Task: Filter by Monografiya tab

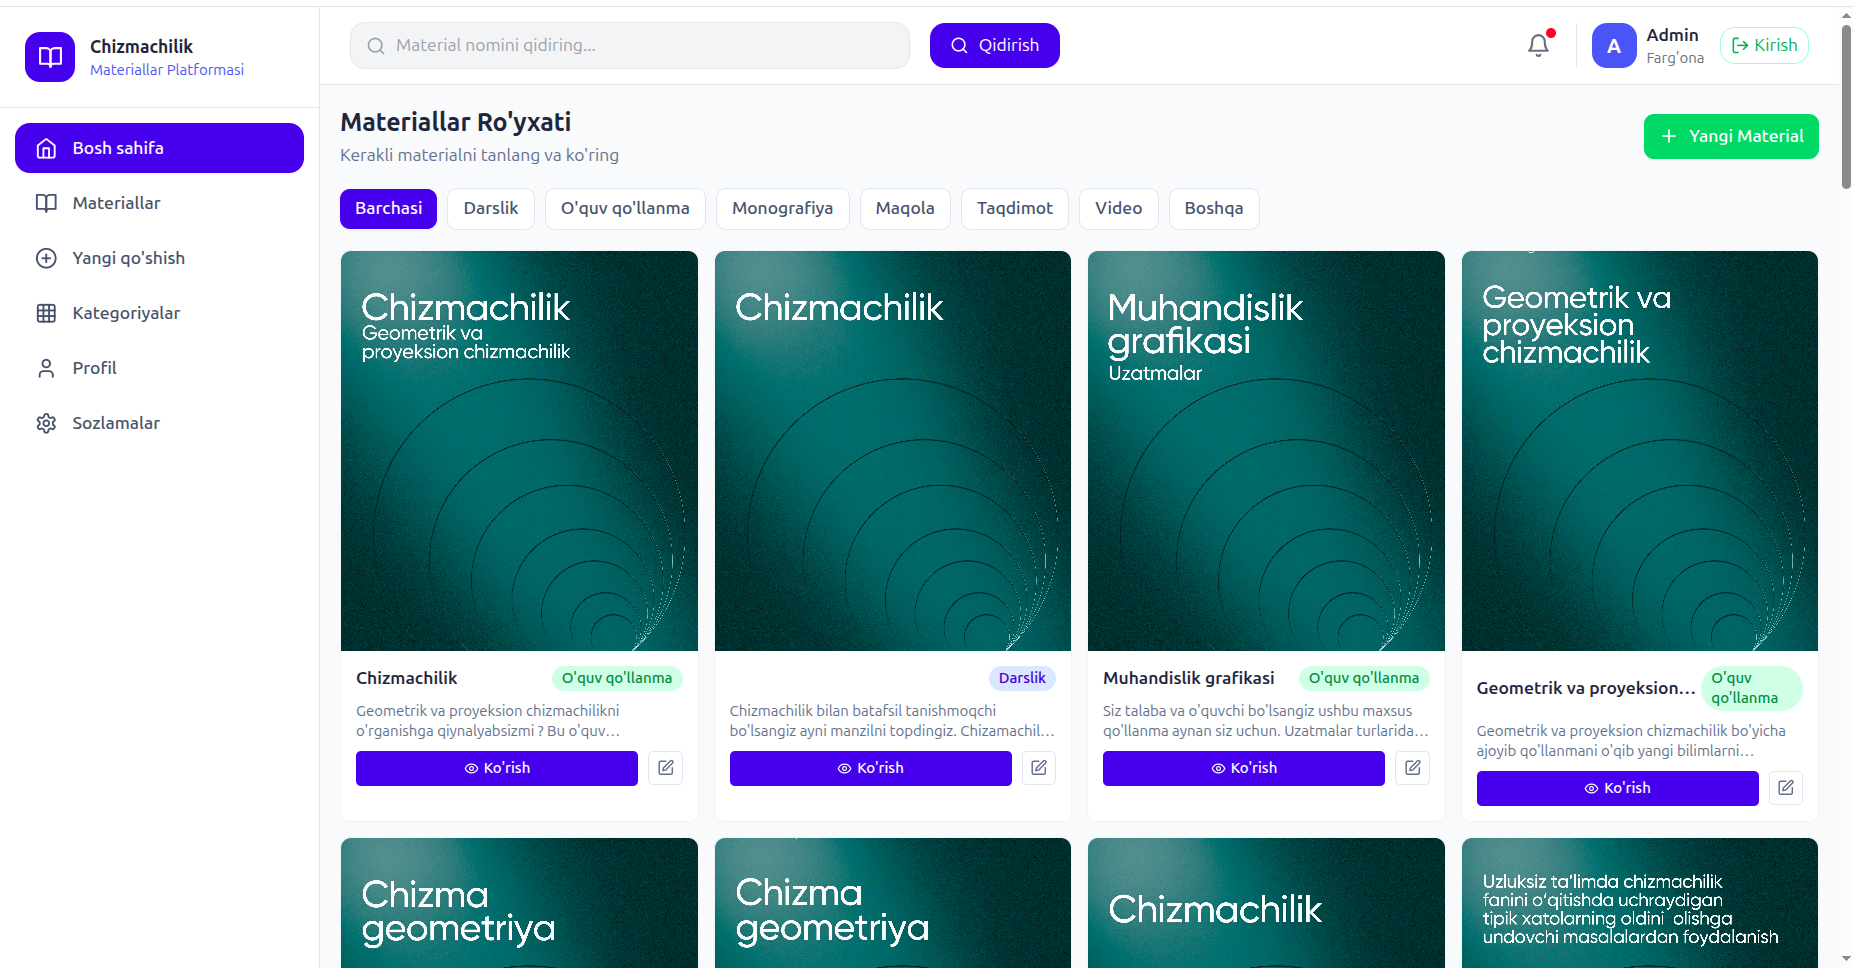Action: pyautogui.click(x=782, y=209)
